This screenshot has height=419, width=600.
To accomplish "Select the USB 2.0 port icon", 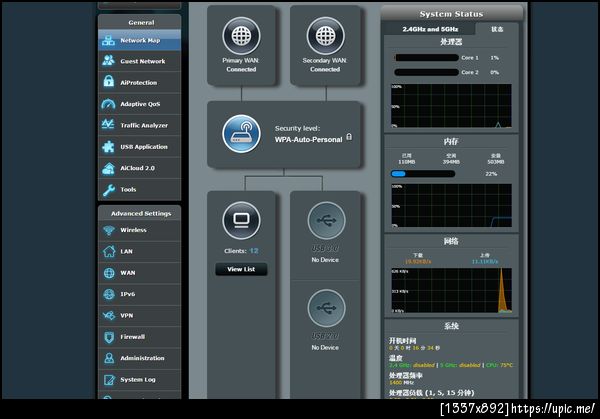I will tap(326, 308).
